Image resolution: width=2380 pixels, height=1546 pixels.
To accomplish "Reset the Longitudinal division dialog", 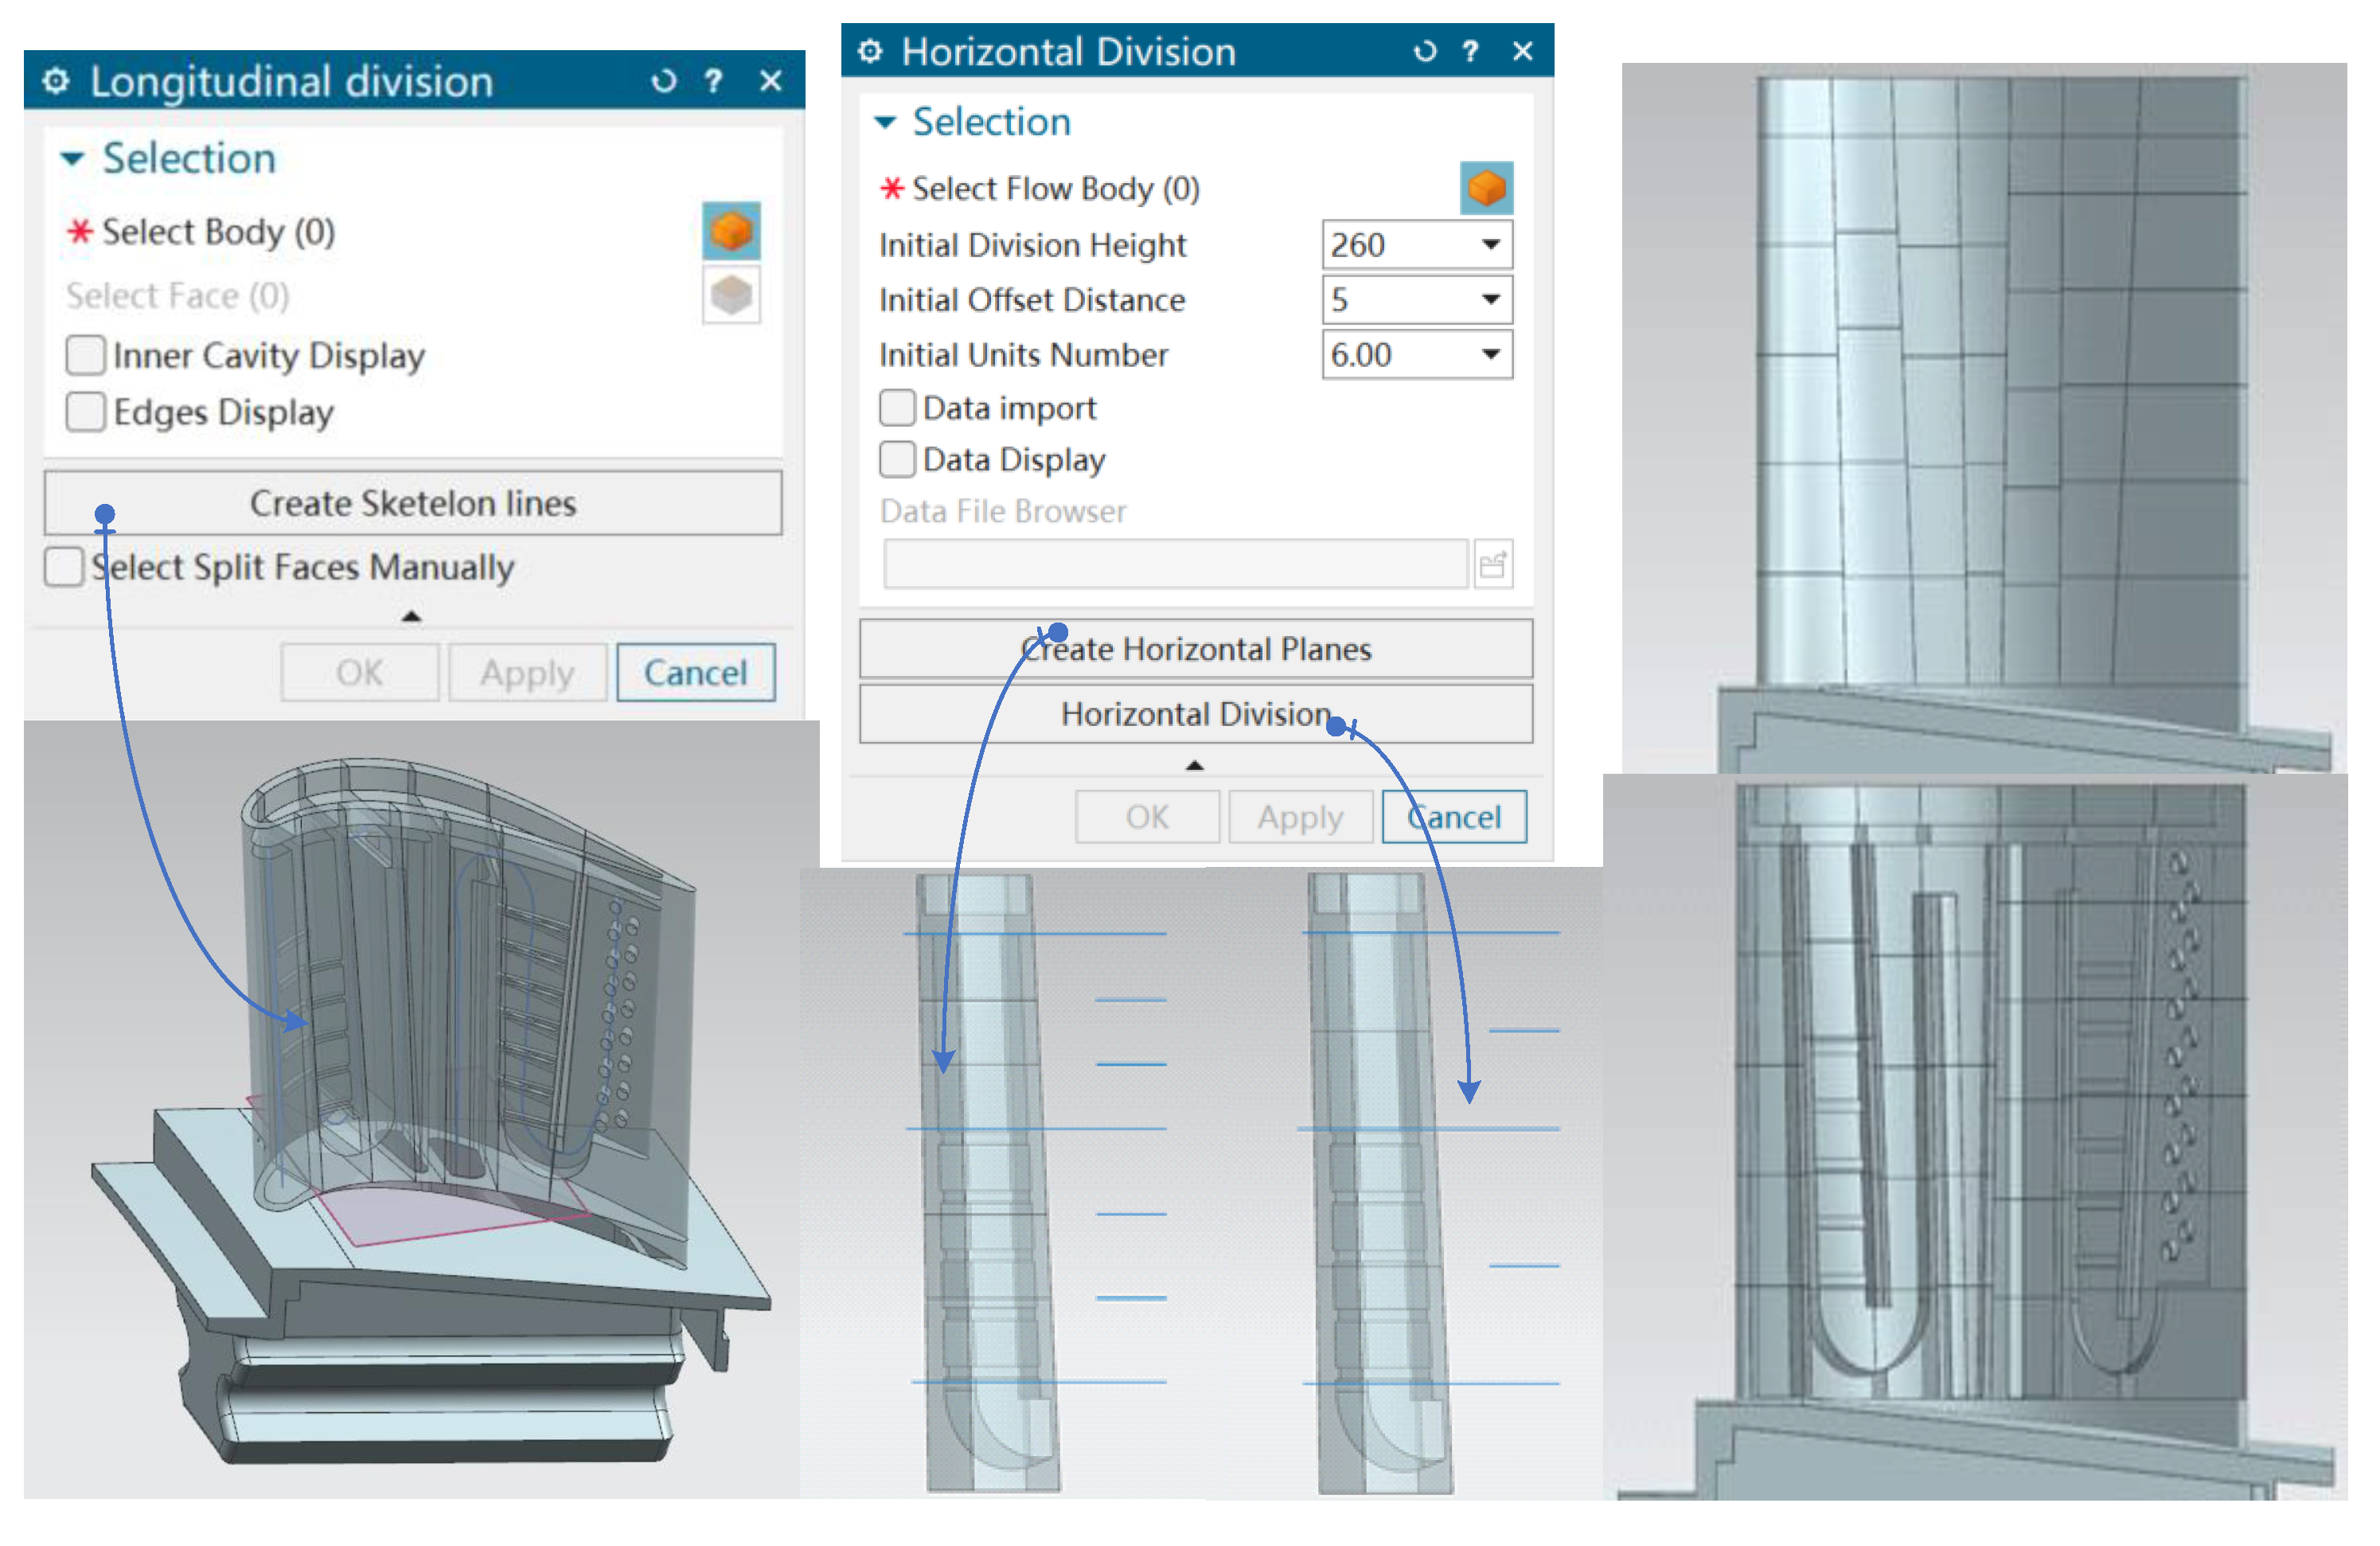I will 663,81.
